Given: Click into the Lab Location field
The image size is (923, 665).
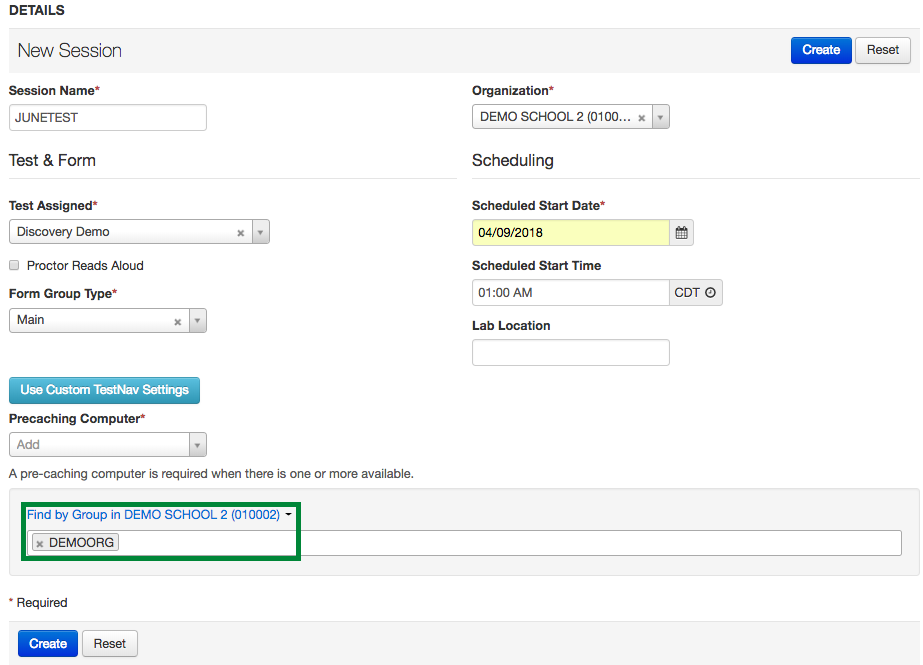Looking at the screenshot, I should (x=570, y=353).
